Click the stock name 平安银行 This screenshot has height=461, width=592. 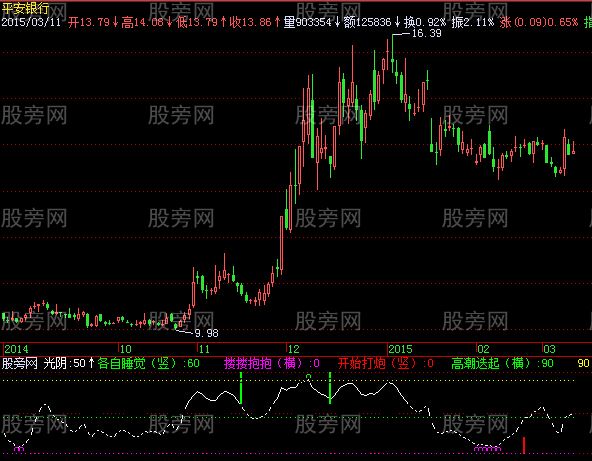25,8
